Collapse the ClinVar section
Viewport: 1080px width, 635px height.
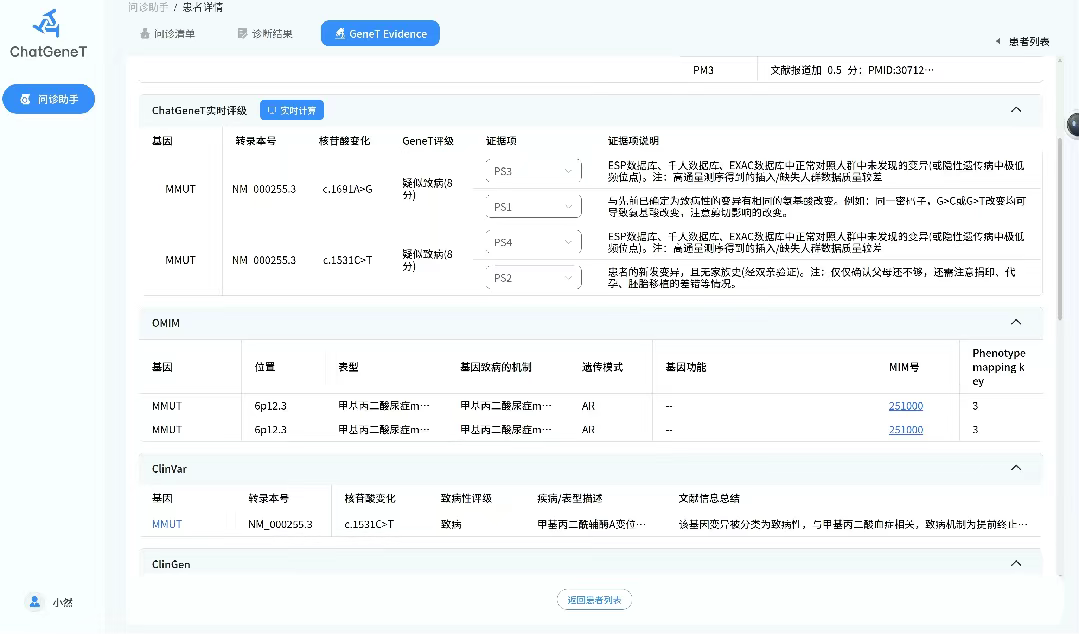tap(1015, 468)
